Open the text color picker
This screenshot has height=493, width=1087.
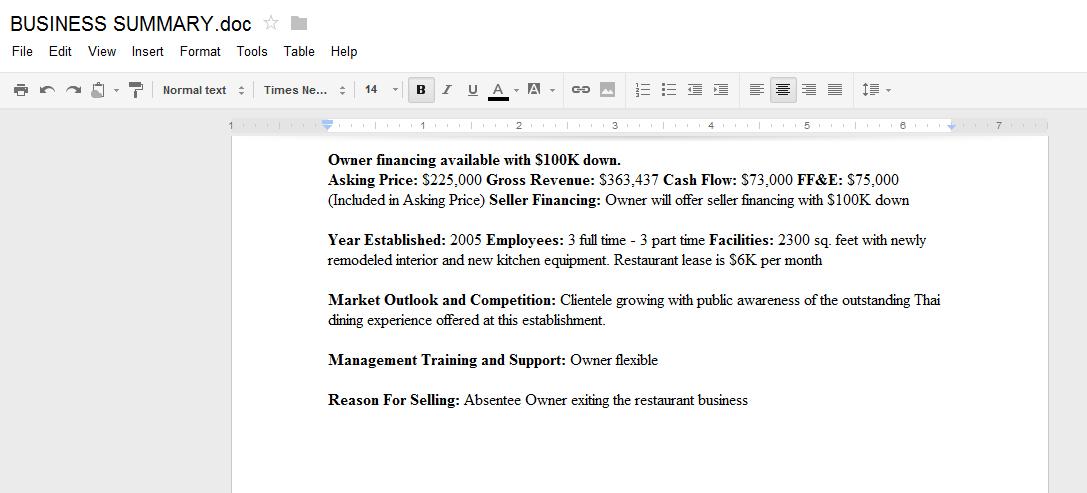point(499,90)
